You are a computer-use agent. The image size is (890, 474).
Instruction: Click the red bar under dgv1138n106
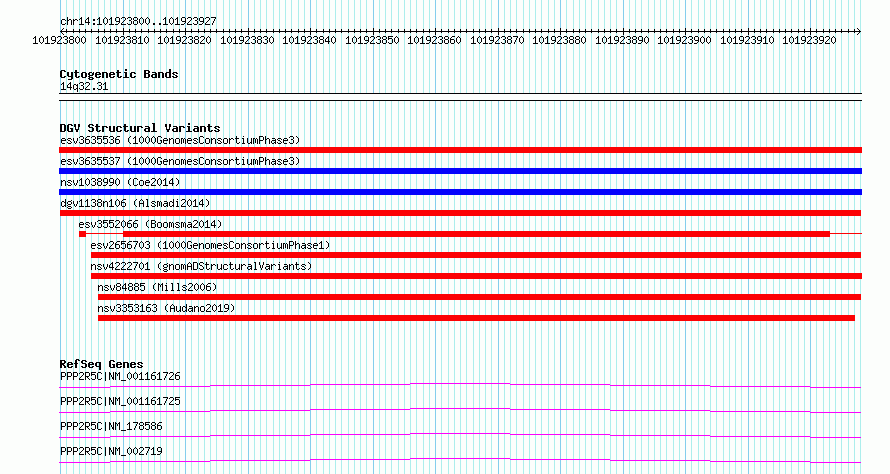point(460,213)
